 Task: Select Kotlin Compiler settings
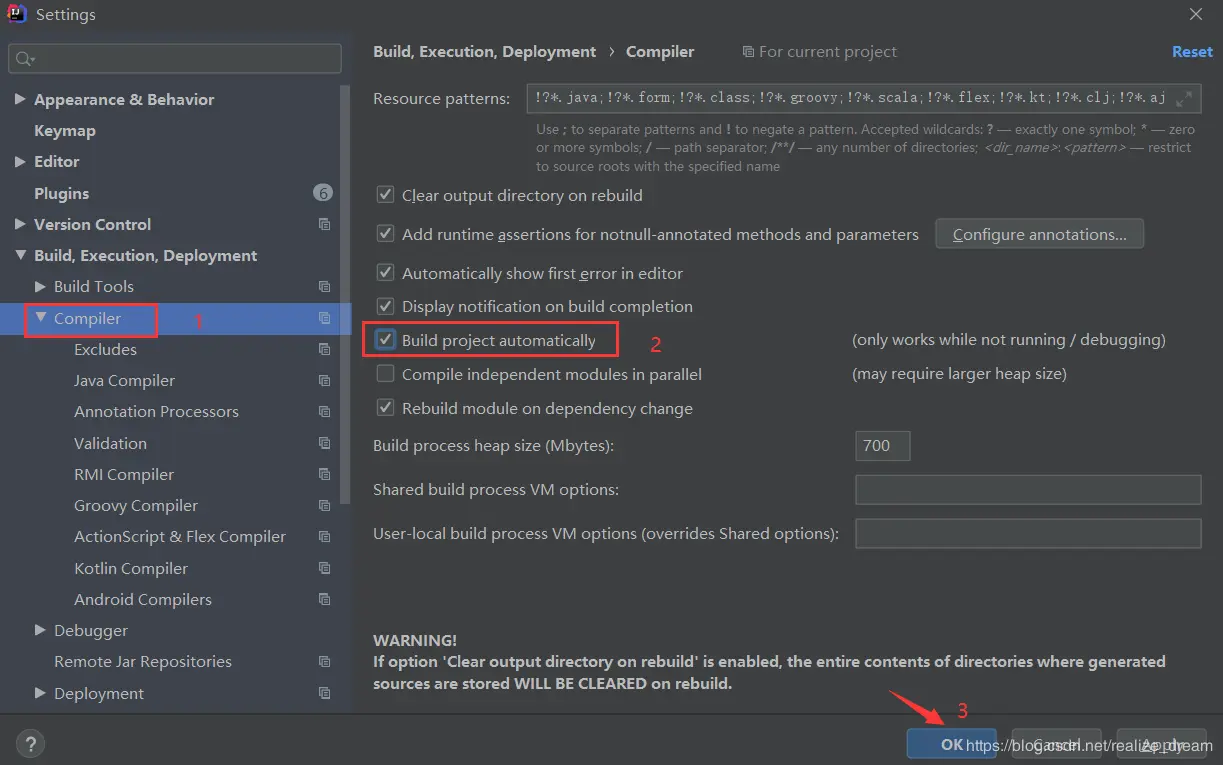131,568
